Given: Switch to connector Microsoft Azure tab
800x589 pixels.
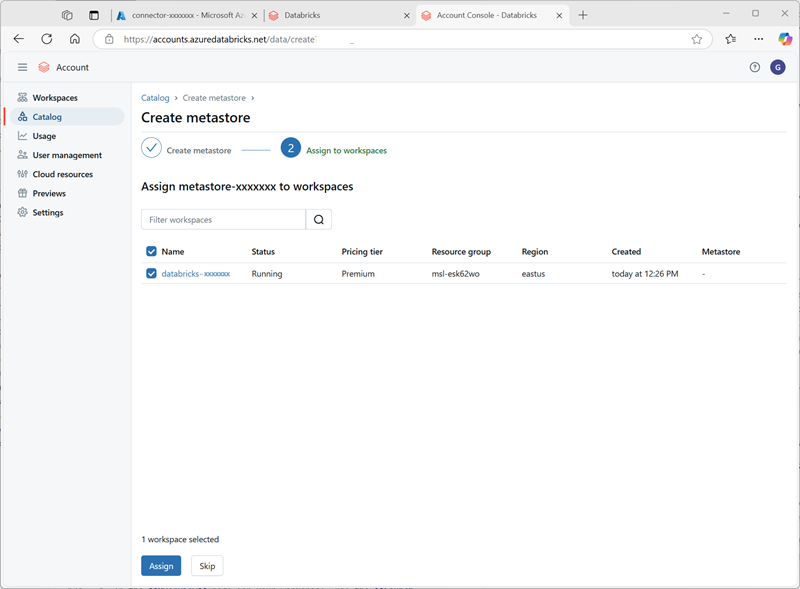Looking at the screenshot, I should click(186, 15).
